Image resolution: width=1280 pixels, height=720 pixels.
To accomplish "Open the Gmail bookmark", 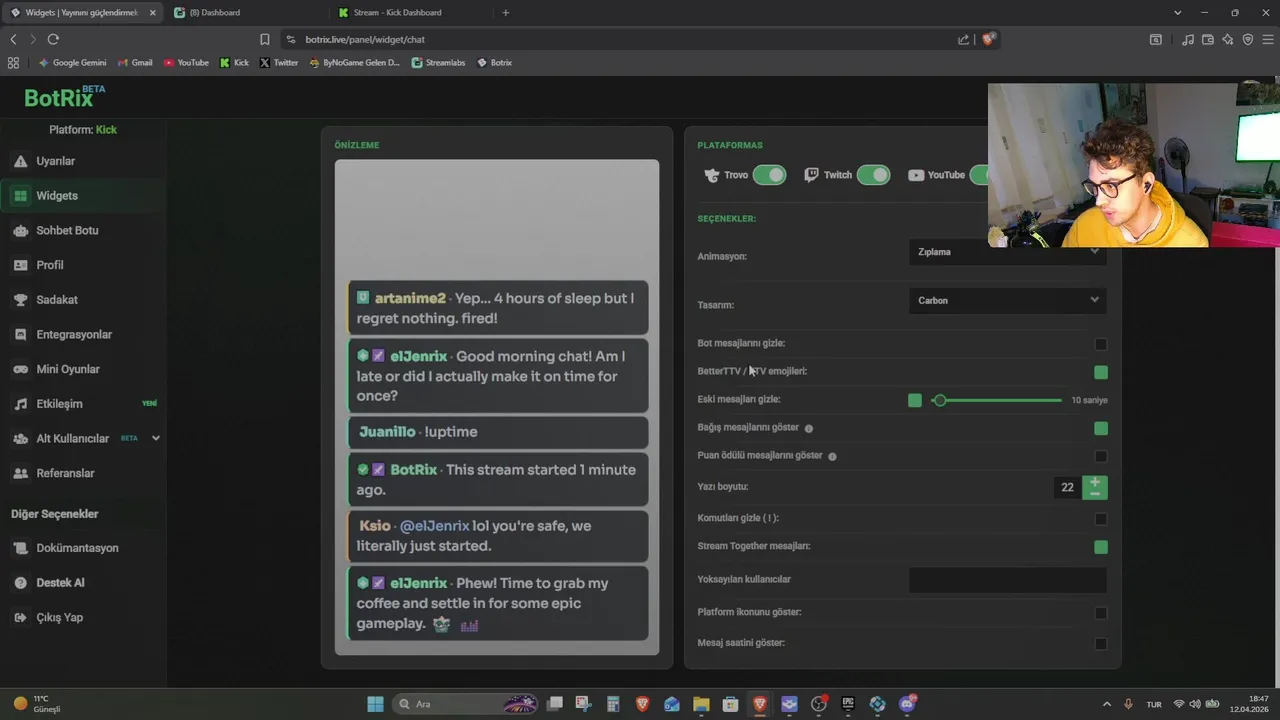I will (135, 62).
